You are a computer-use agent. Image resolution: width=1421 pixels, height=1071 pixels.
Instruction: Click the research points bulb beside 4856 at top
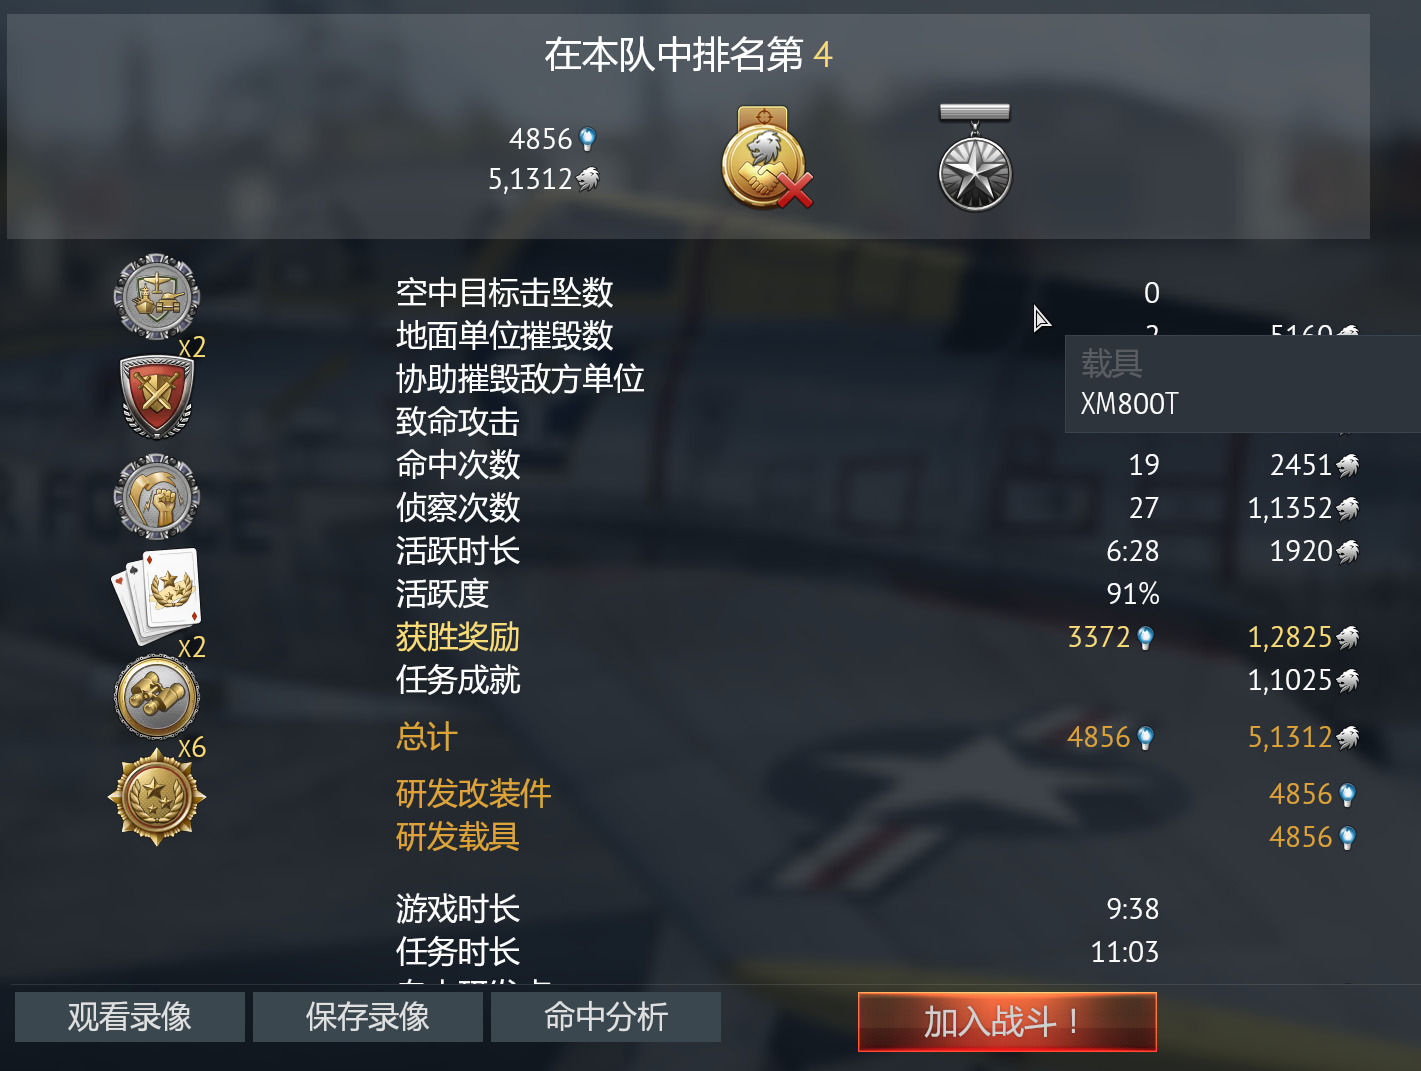pos(588,139)
